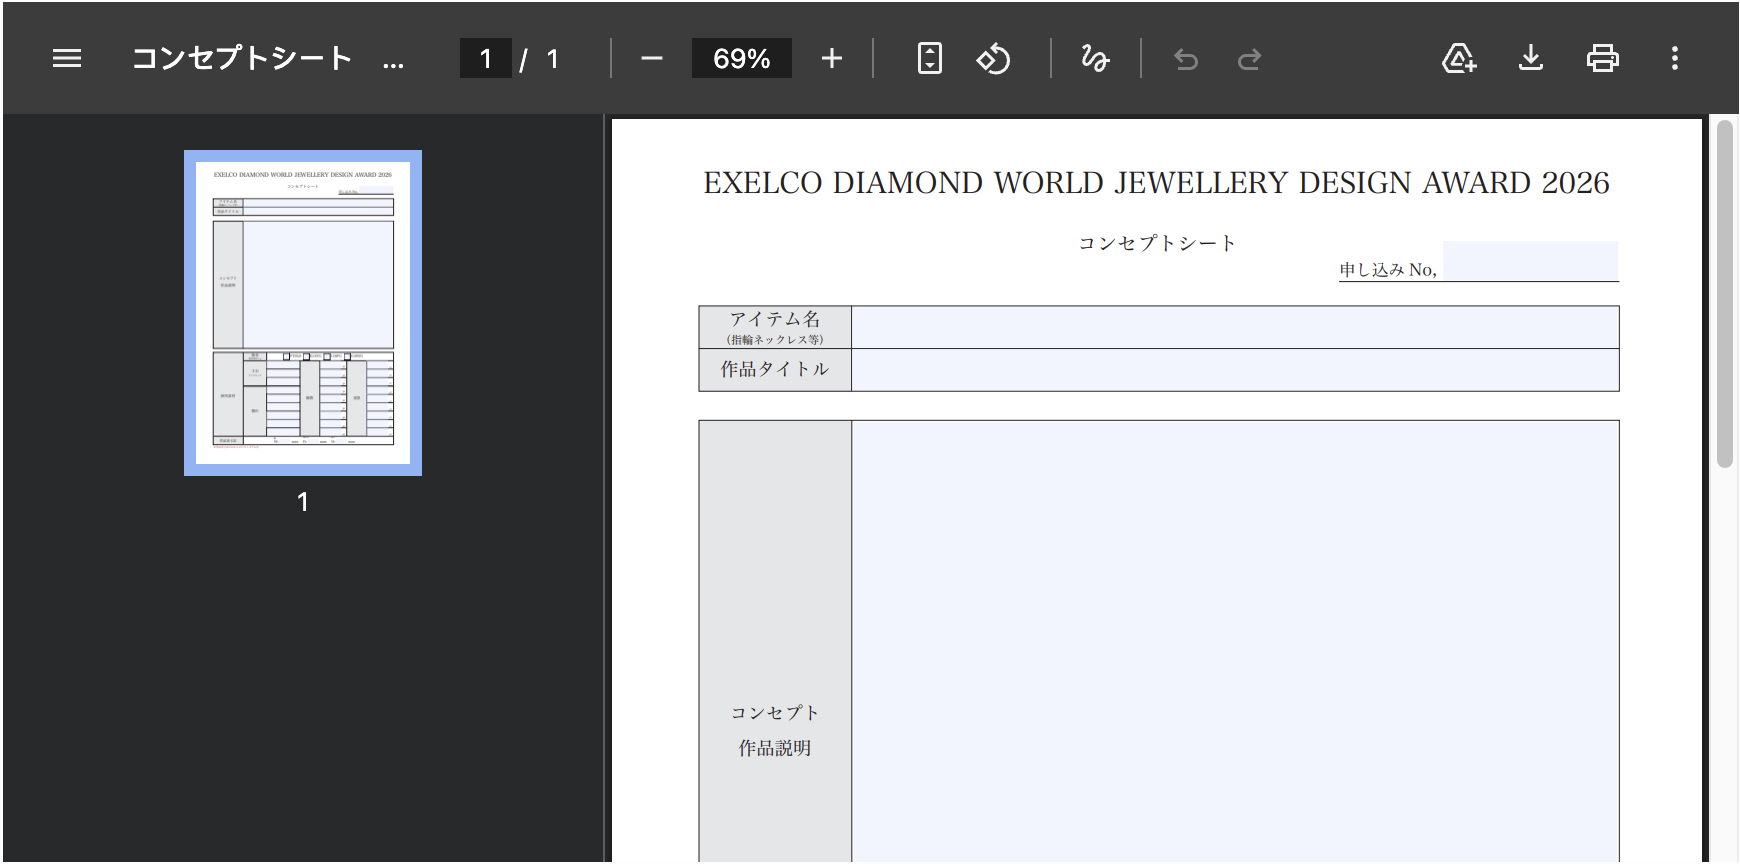Print the document
This screenshot has width=1740, height=864.
1603,59
